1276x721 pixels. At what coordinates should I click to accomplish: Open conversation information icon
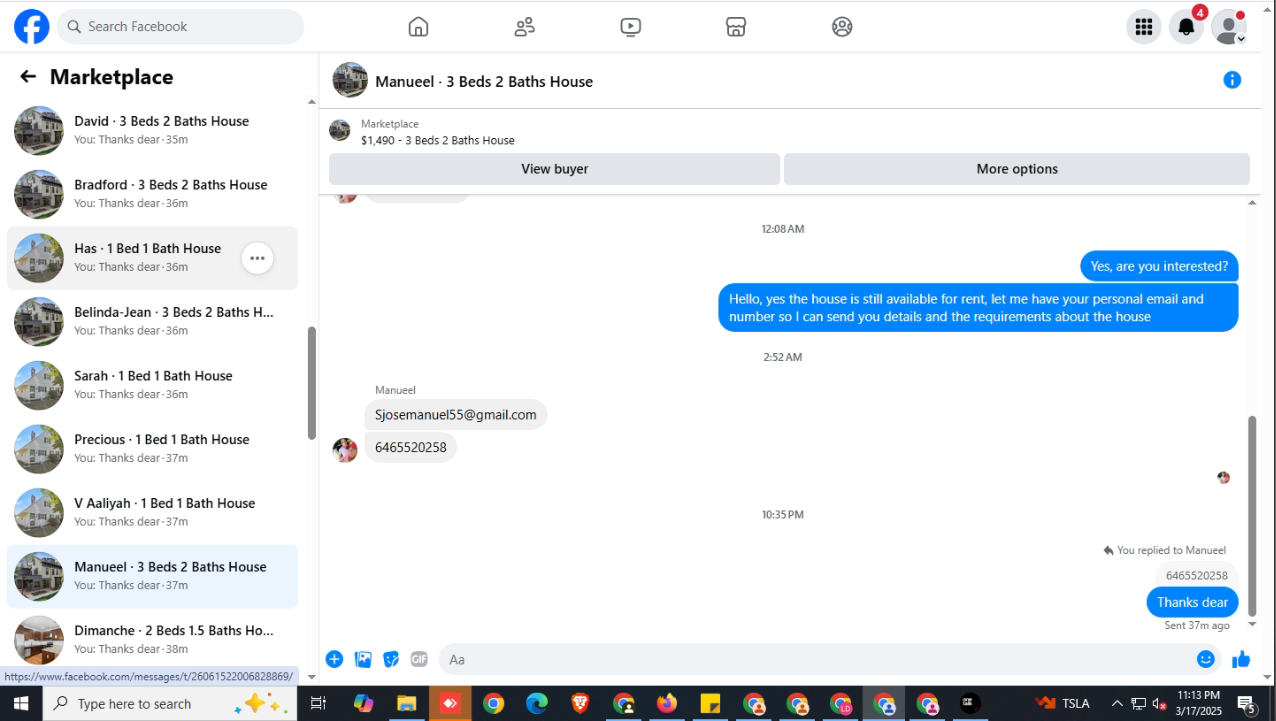[1232, 80]
